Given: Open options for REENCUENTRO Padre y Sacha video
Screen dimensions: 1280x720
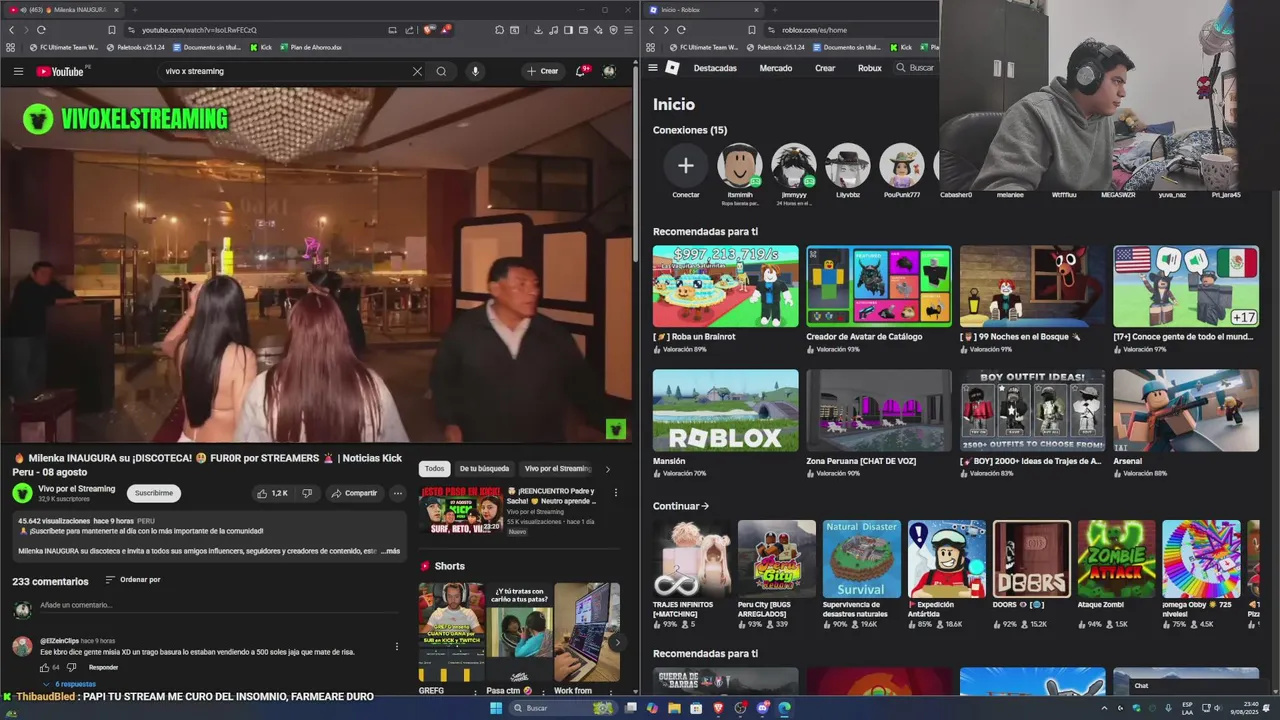Looking at the screenshot, I should click(x=616, y=493).
